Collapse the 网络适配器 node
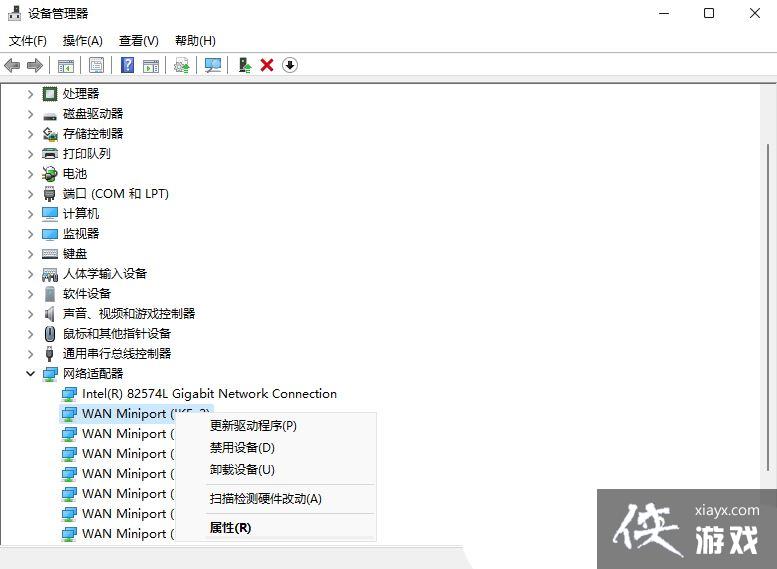 tap(30, 374)
